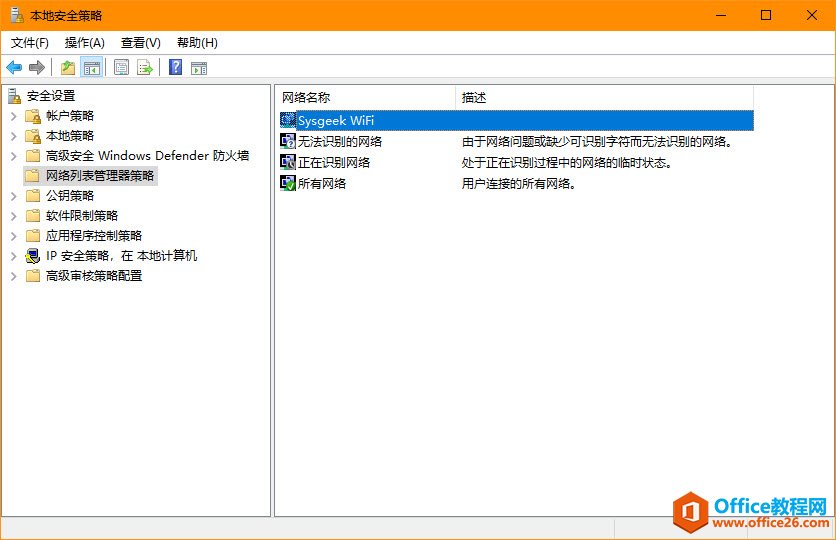836x540 pixels.
Task: Click the 软件限制策略 folder icon
Action: pos(33,216)
